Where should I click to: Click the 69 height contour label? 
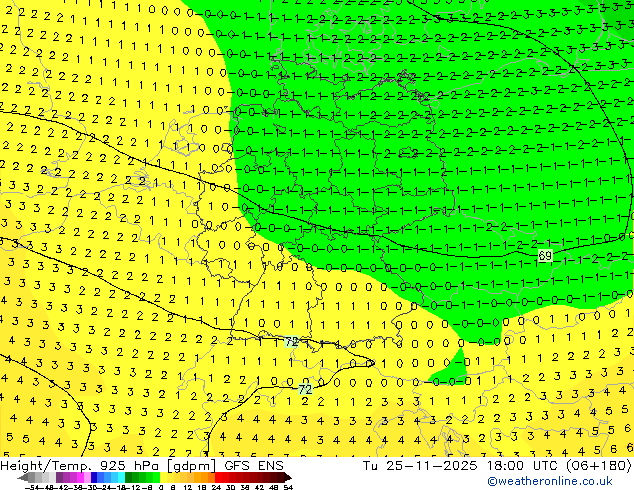click(x=545, y=256)
